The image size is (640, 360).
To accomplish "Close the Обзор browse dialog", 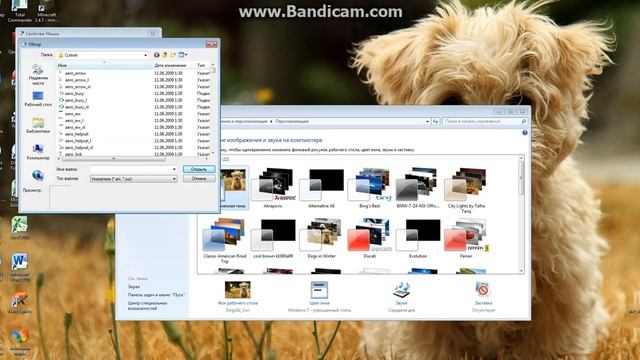I will (211, 44).
